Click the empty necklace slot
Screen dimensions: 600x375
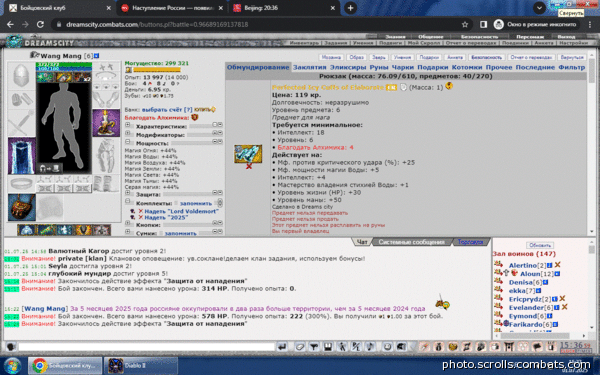pyautogui.click(x=106, y=75)
